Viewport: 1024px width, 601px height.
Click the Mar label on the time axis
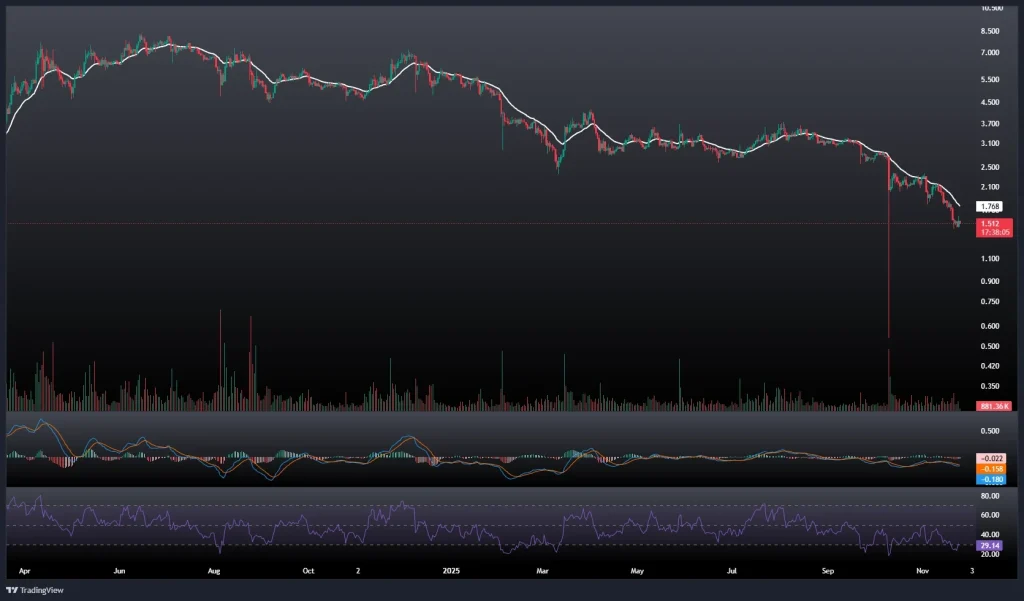542,572
